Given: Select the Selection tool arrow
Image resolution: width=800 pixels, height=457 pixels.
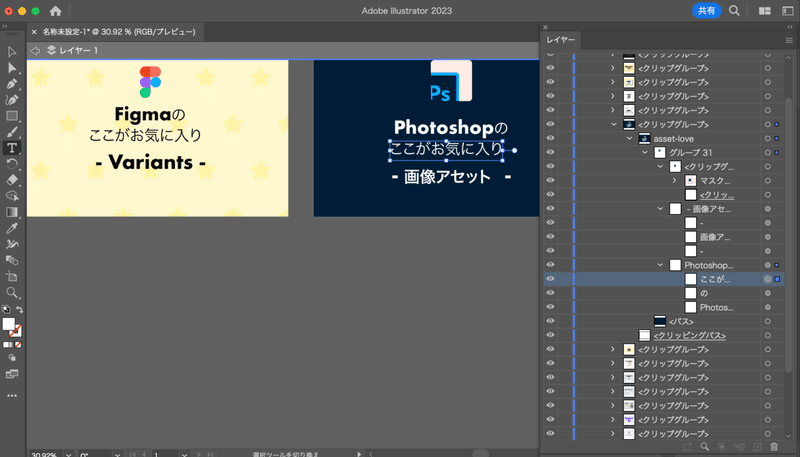Looking at the screenshot, I should pos(12,52).
